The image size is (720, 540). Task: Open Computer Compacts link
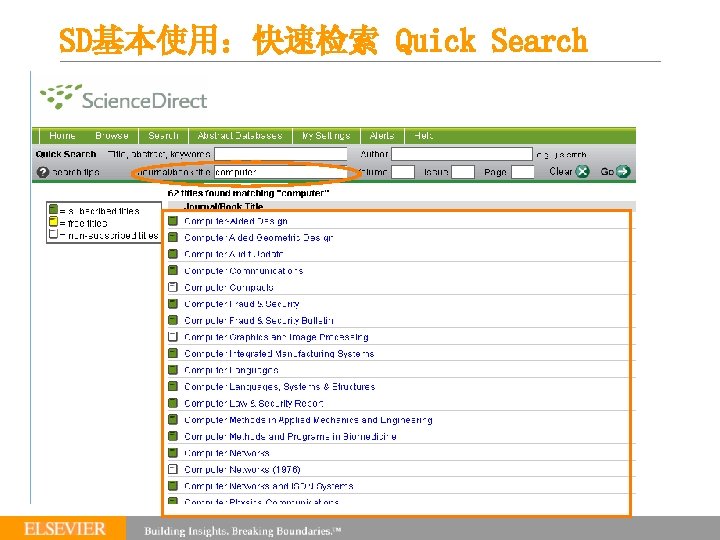tap(229, 287)
